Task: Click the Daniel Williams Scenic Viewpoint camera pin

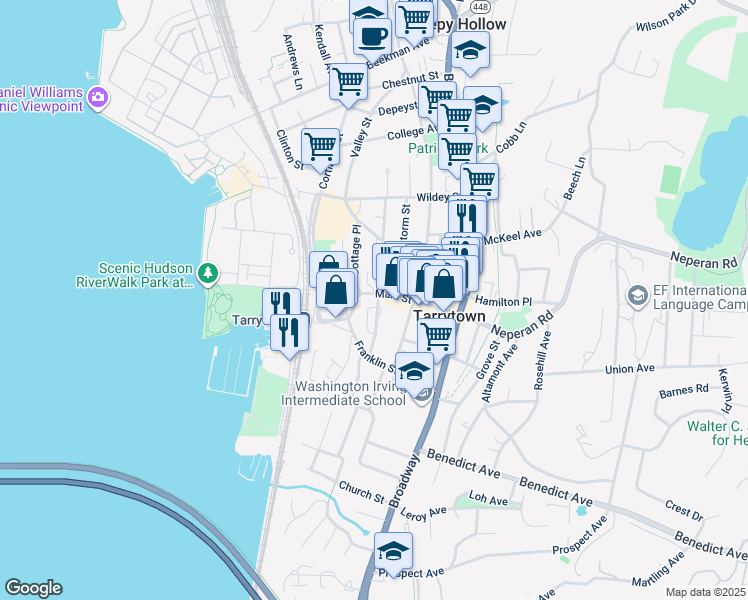Action: 98,98
